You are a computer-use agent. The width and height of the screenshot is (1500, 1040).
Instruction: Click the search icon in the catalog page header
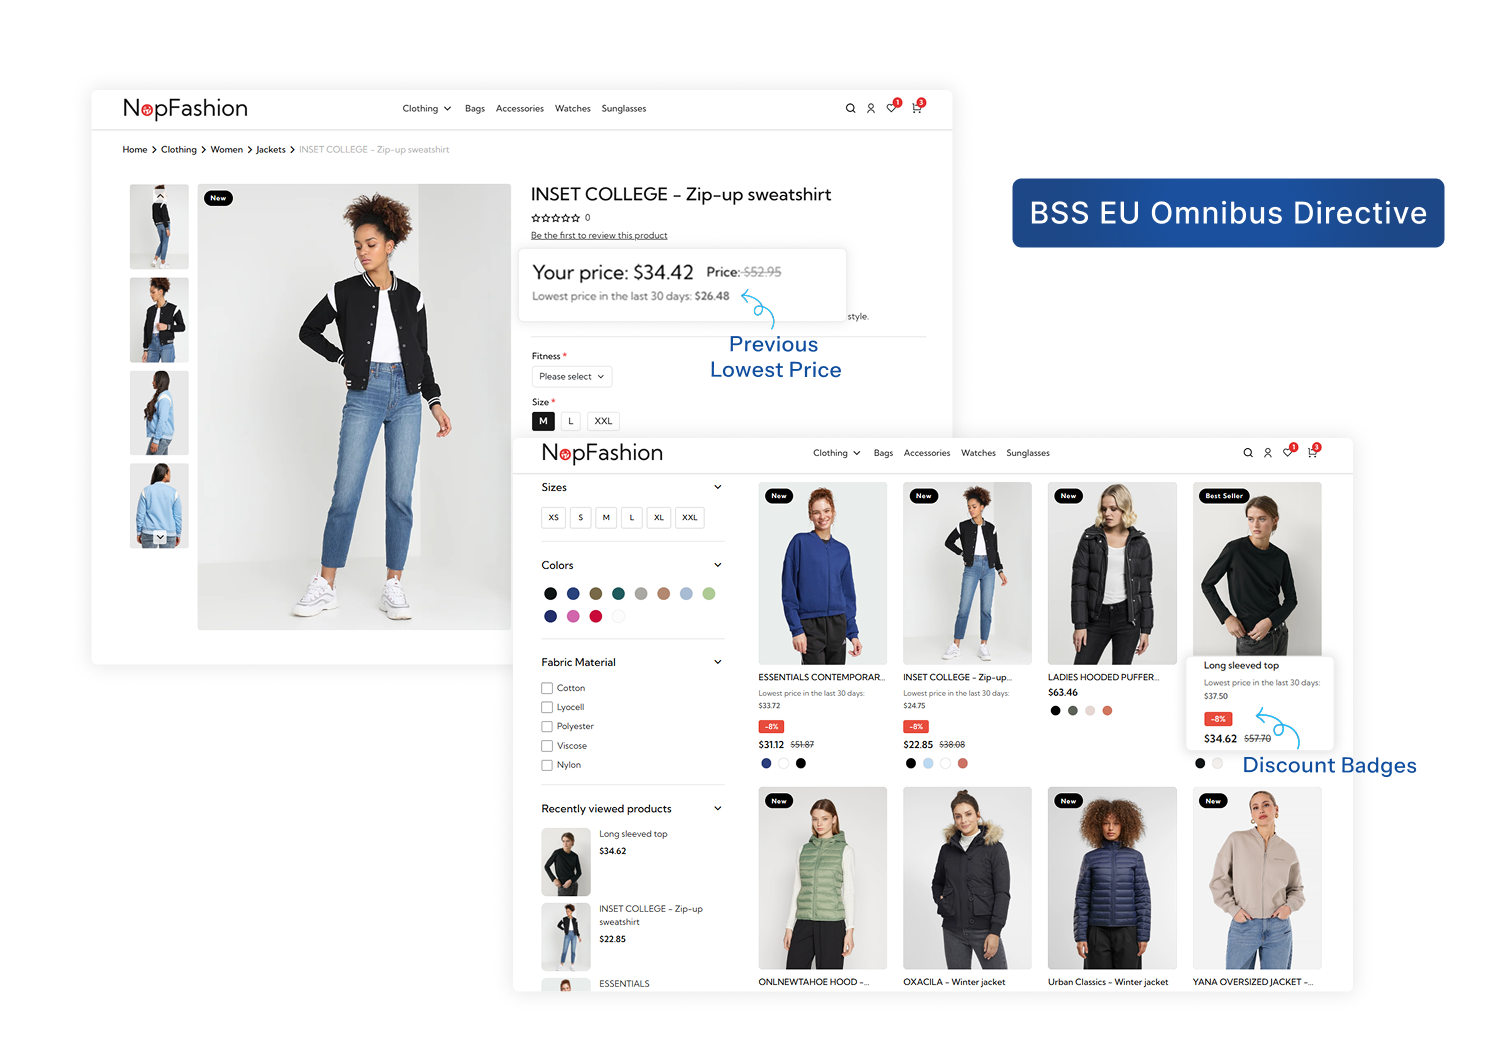point(1248,453)
